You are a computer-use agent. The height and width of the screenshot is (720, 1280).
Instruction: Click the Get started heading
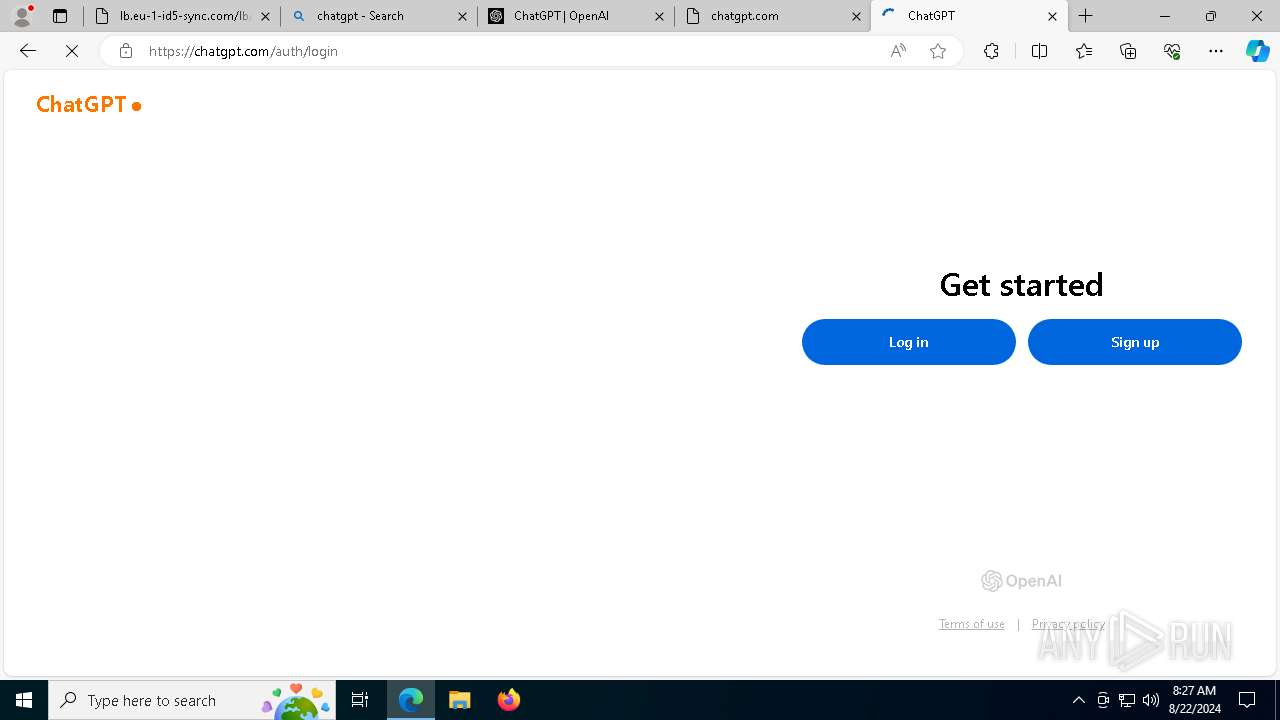(1021, 285)
